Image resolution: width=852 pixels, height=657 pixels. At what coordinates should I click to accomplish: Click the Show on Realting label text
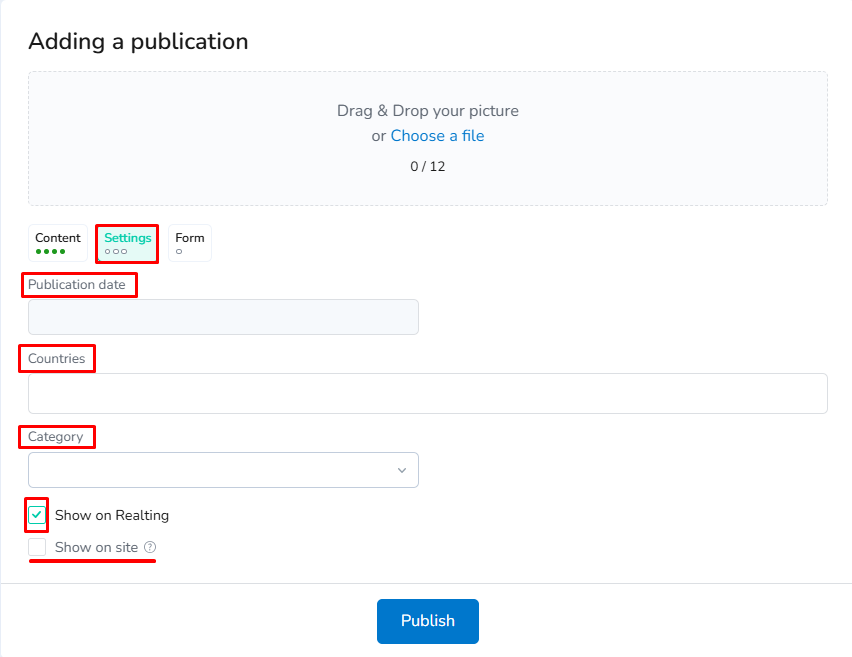coord(112,515)
